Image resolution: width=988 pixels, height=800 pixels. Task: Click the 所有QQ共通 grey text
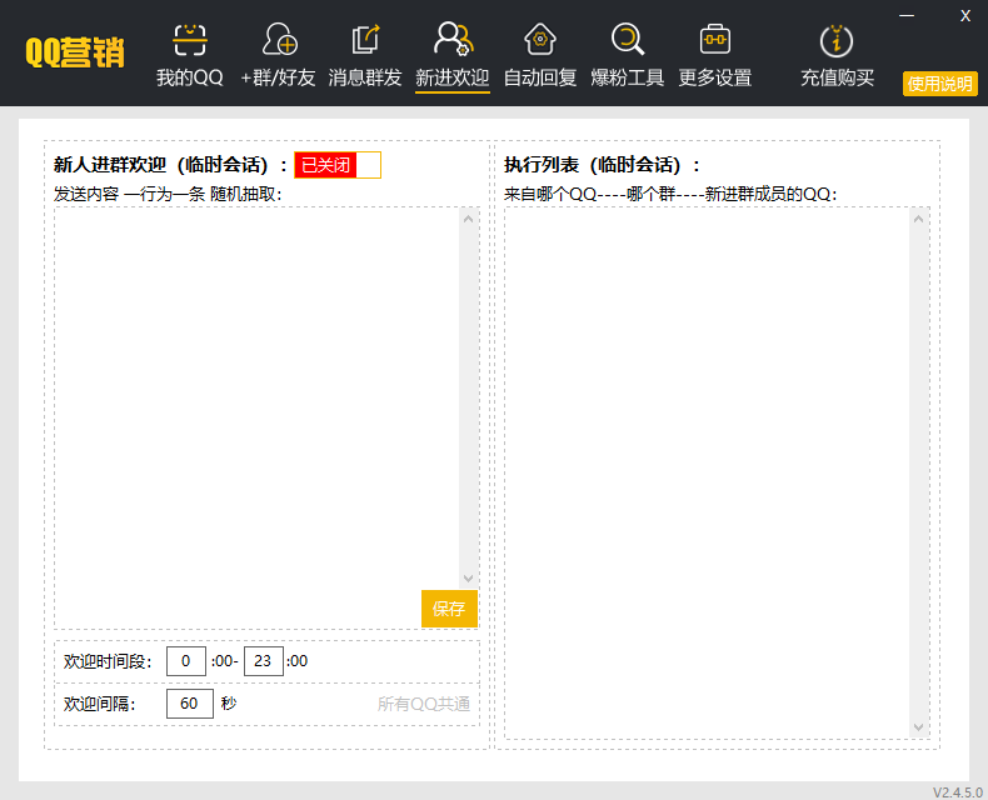423,704
